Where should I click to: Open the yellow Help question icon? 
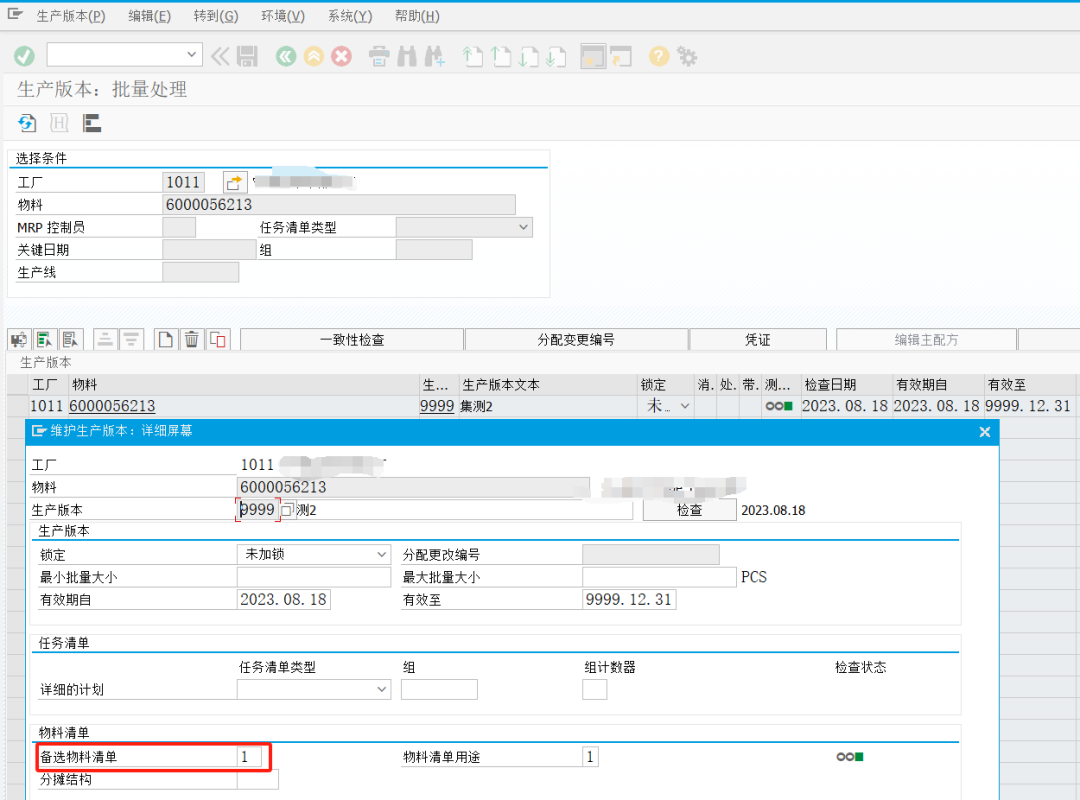click(658, 56)
